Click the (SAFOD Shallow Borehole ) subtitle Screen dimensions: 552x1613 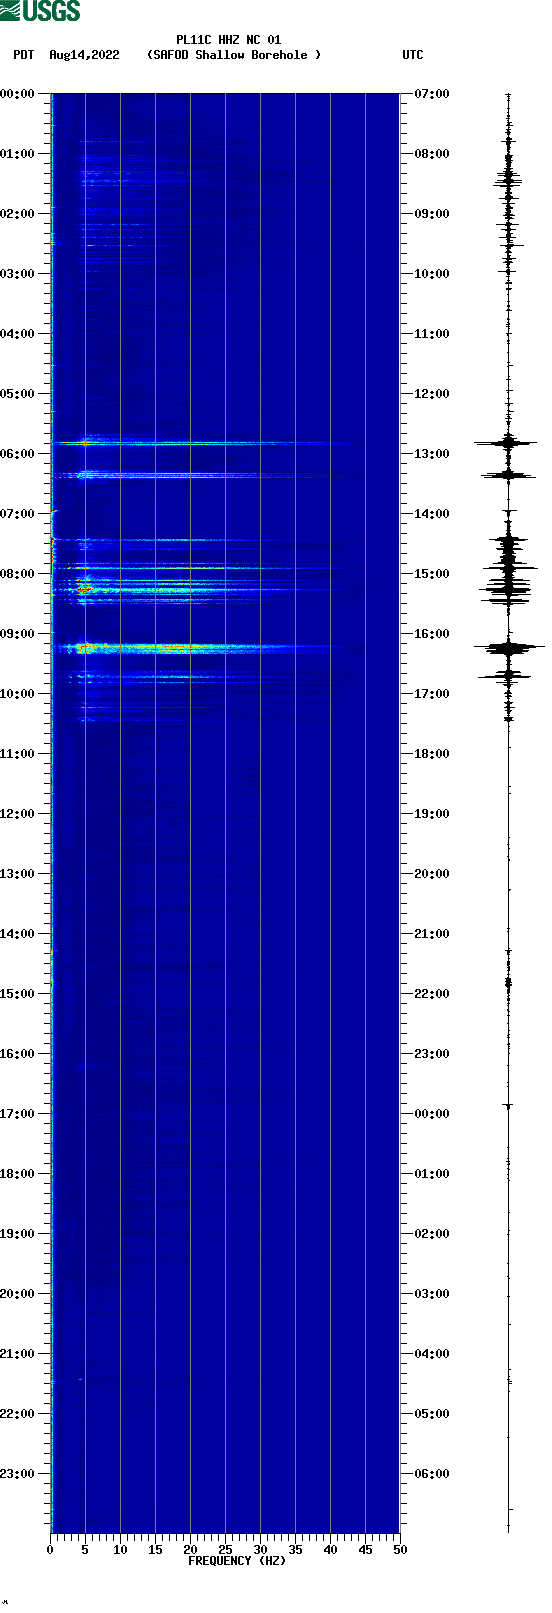(234, 55)
